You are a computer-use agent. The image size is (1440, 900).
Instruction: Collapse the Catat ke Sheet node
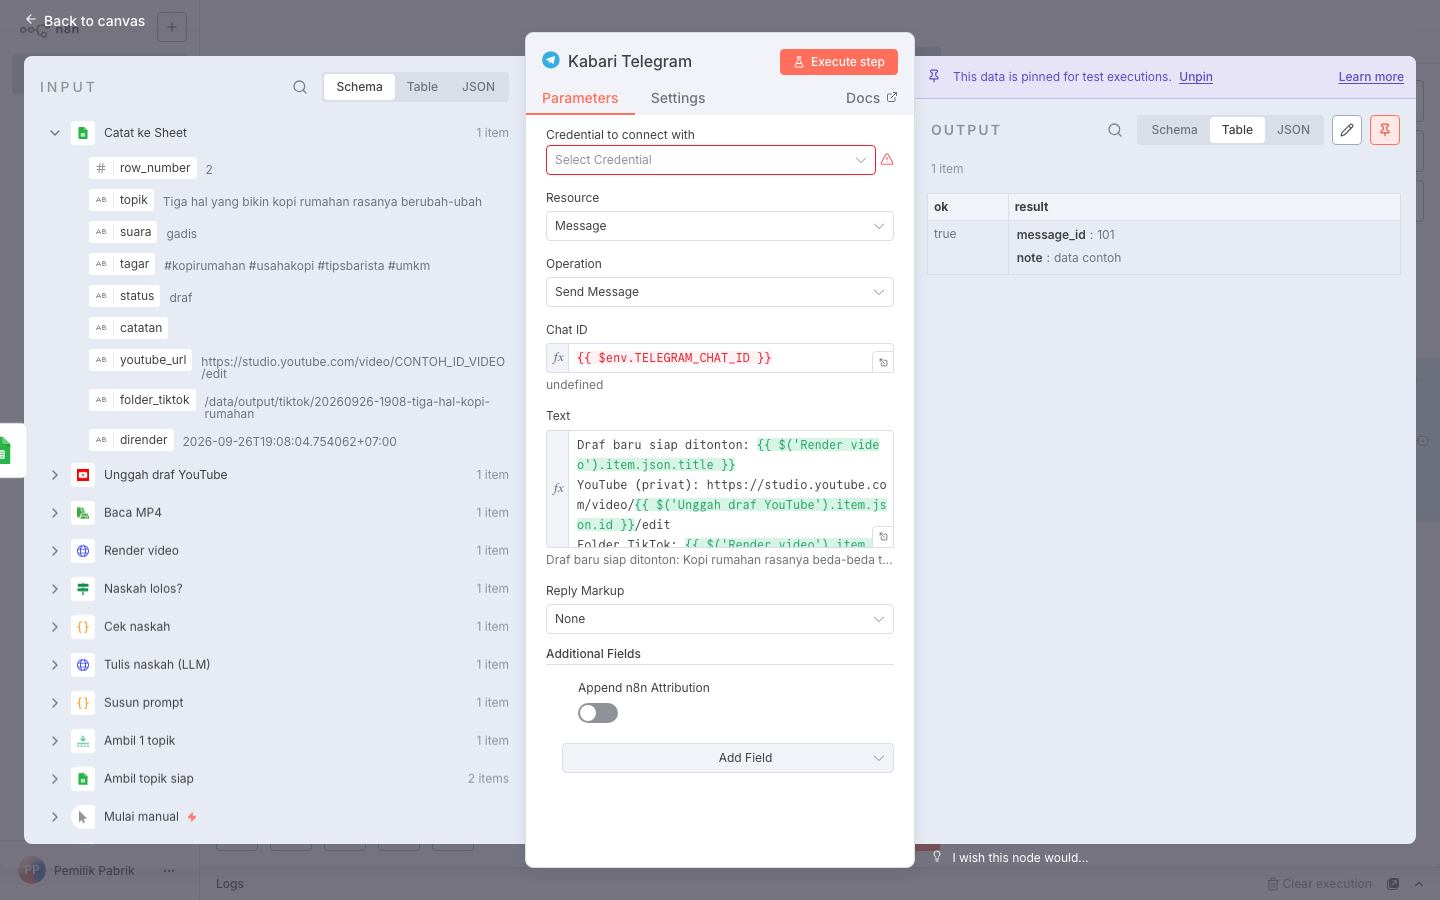[55, 133]
